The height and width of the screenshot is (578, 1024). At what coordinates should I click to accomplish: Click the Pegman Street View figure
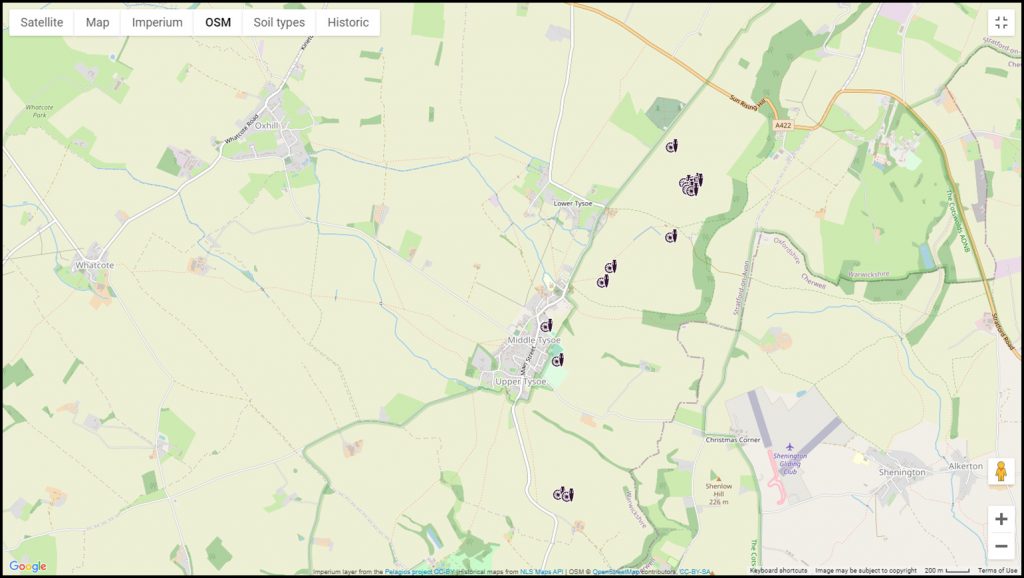[x=1001, y=470]
